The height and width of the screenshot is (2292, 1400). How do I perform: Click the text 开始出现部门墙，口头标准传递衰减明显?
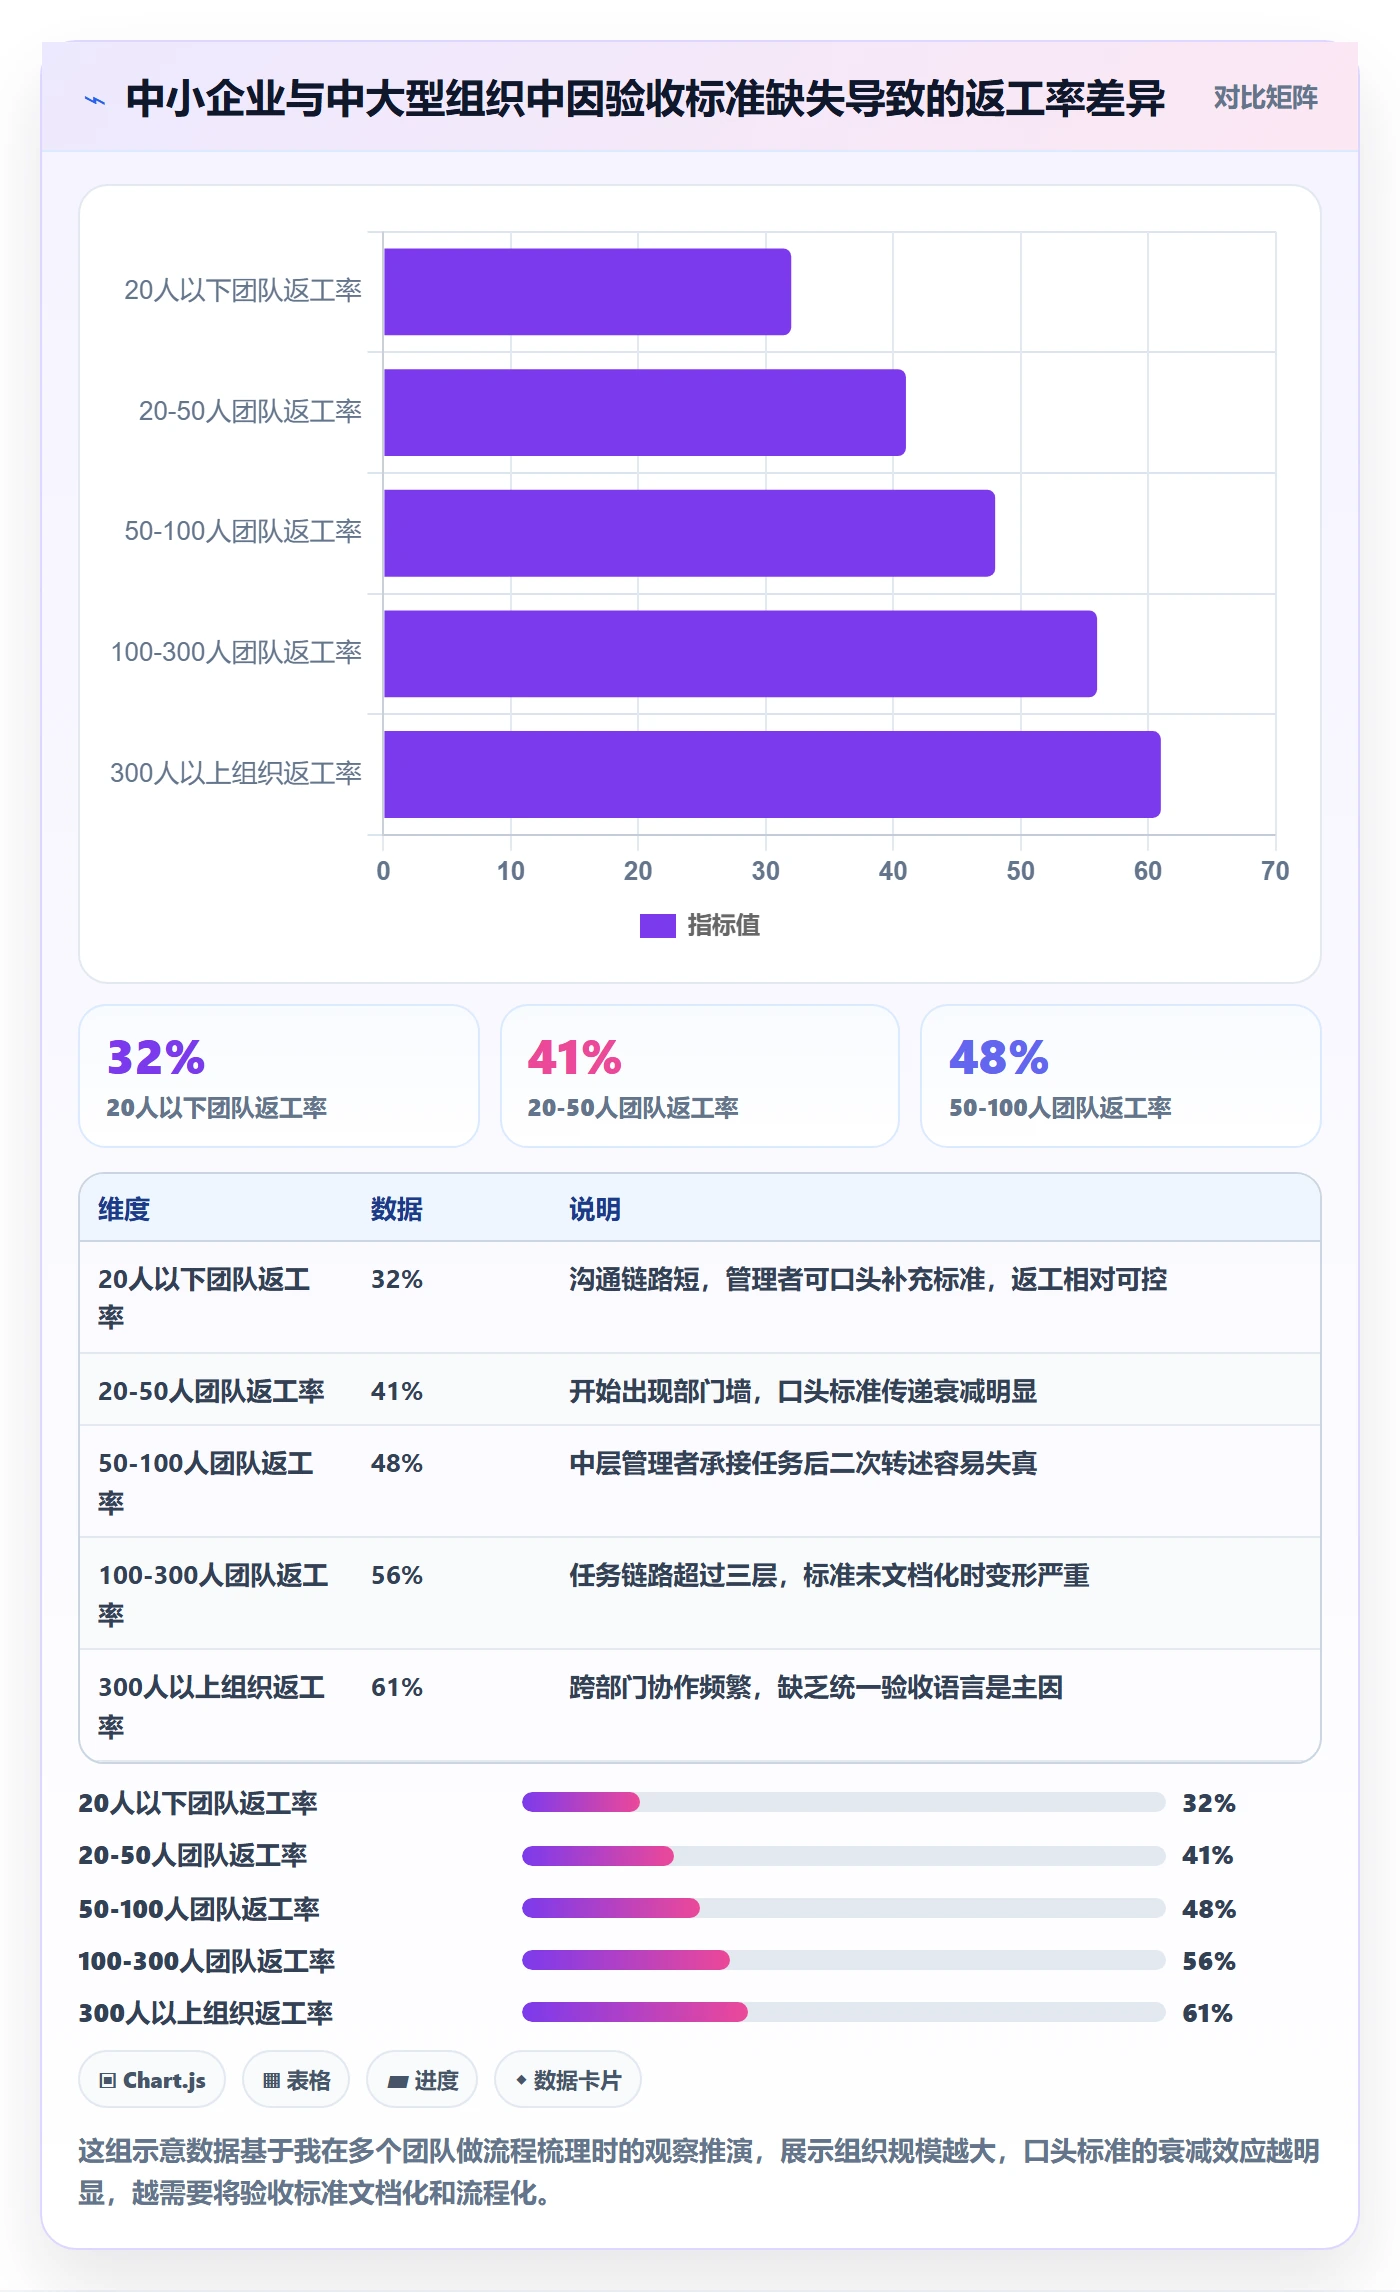click(803, 1391)
